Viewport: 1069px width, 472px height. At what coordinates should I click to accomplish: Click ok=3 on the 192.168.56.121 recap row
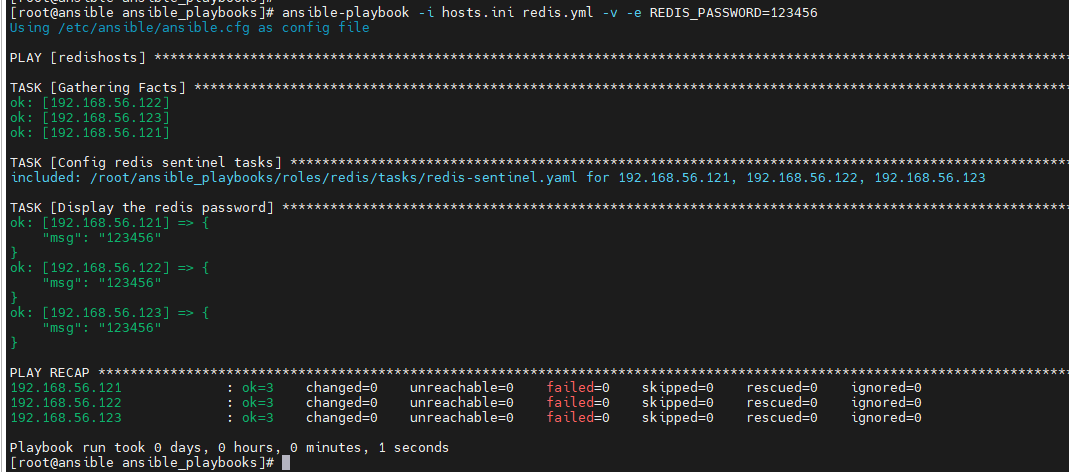(258, 388)
